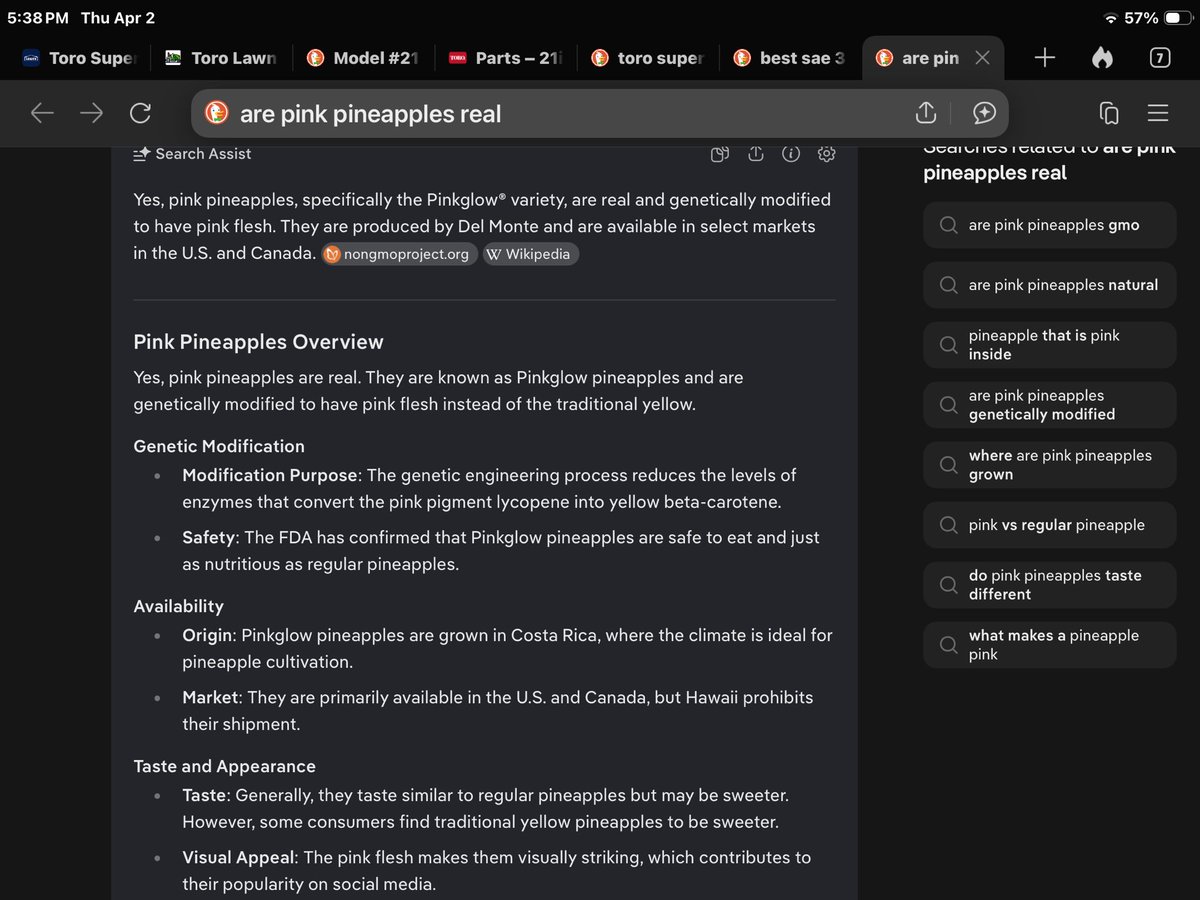The height and width of the screenshot is (900, 1200).
Task: Tap the Search Assist sparkle icon
Action: tap(142, 154)
